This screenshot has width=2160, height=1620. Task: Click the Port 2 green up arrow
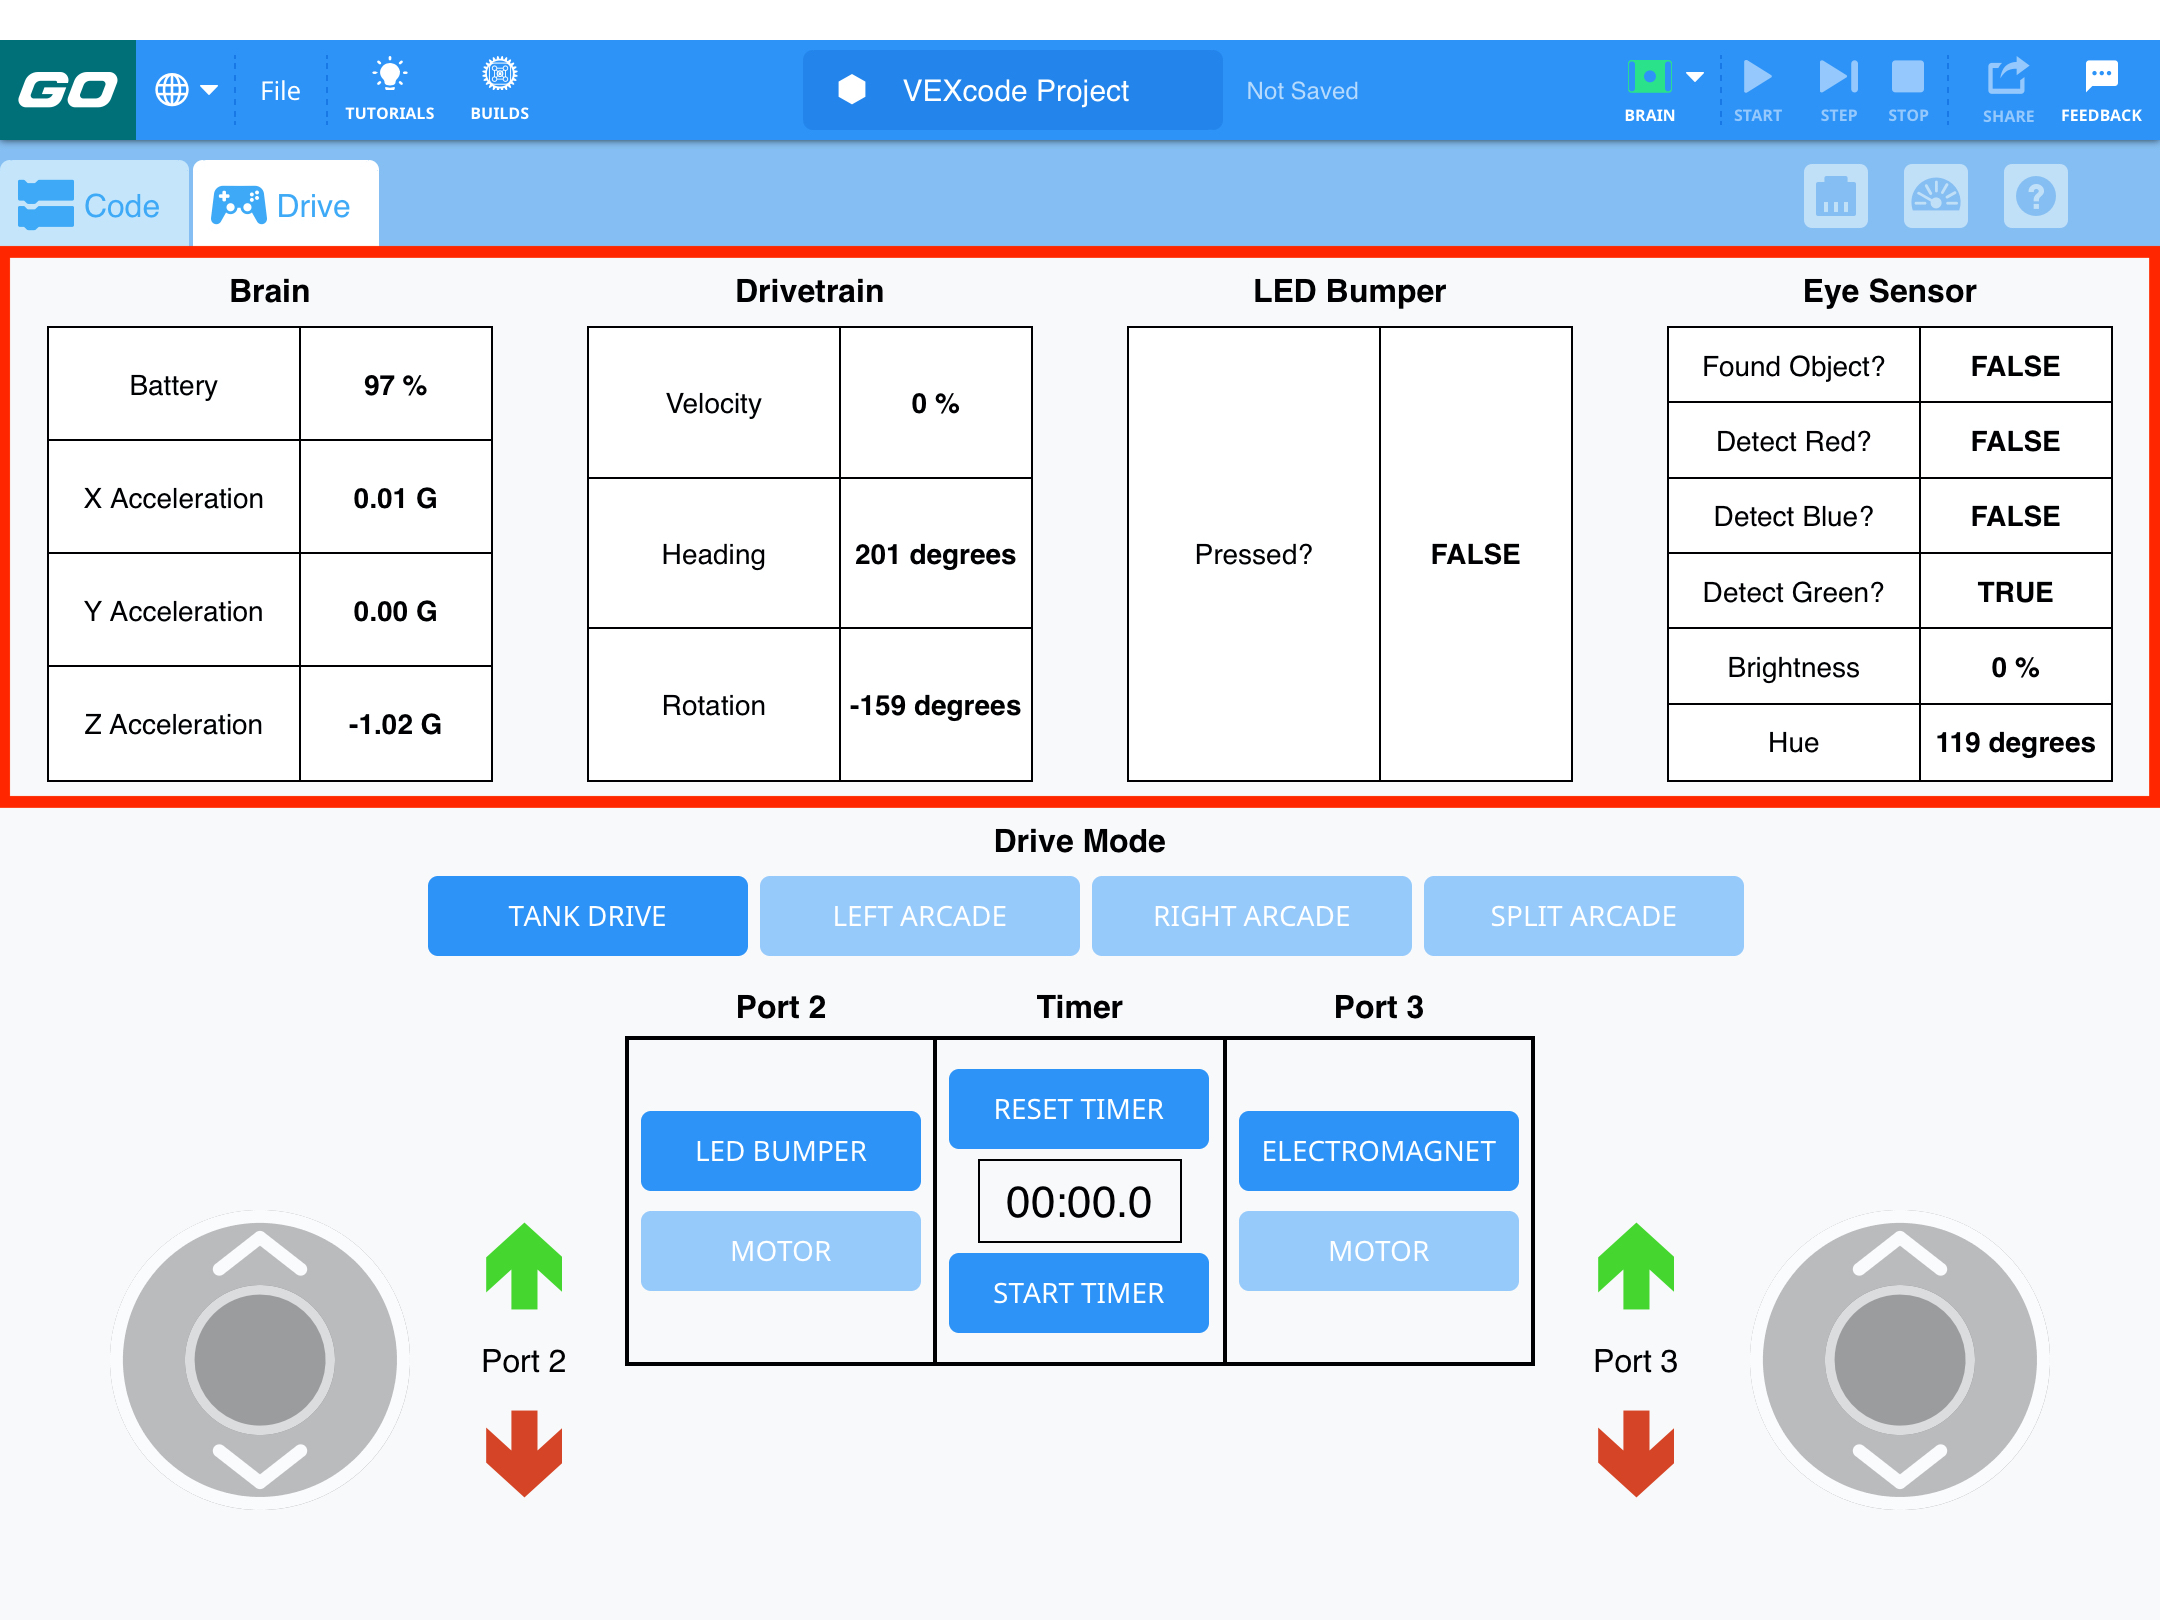click(x=523, y=1268)
